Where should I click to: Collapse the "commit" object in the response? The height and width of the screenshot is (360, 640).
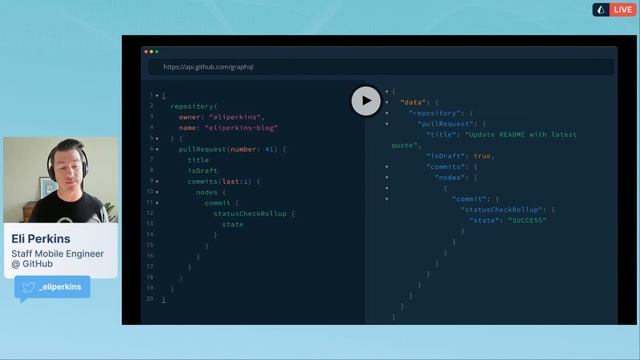pos(387,199)
